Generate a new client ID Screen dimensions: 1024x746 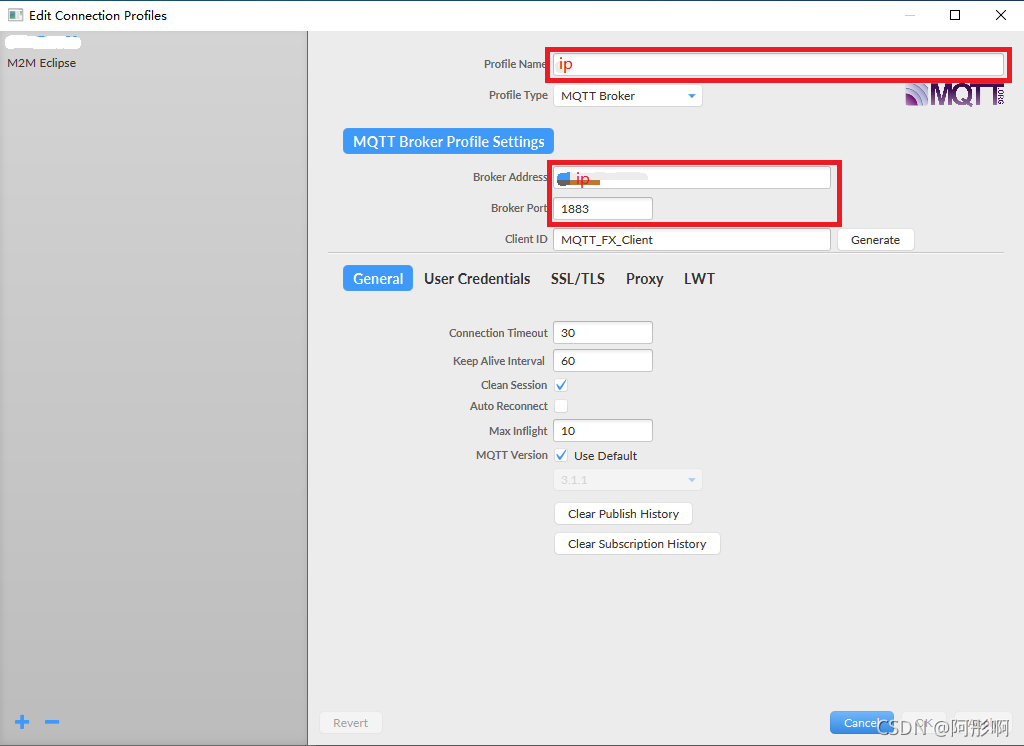coord(875,240)
